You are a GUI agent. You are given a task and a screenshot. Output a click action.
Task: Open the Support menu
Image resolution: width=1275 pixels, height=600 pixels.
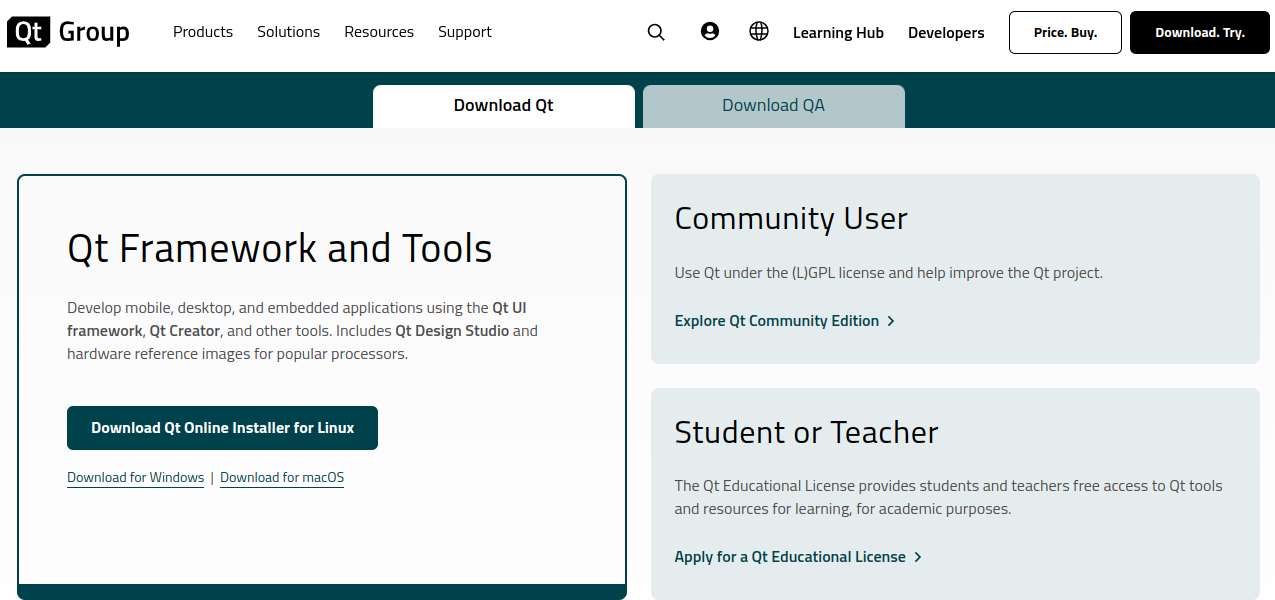click(x=465, y=32)
